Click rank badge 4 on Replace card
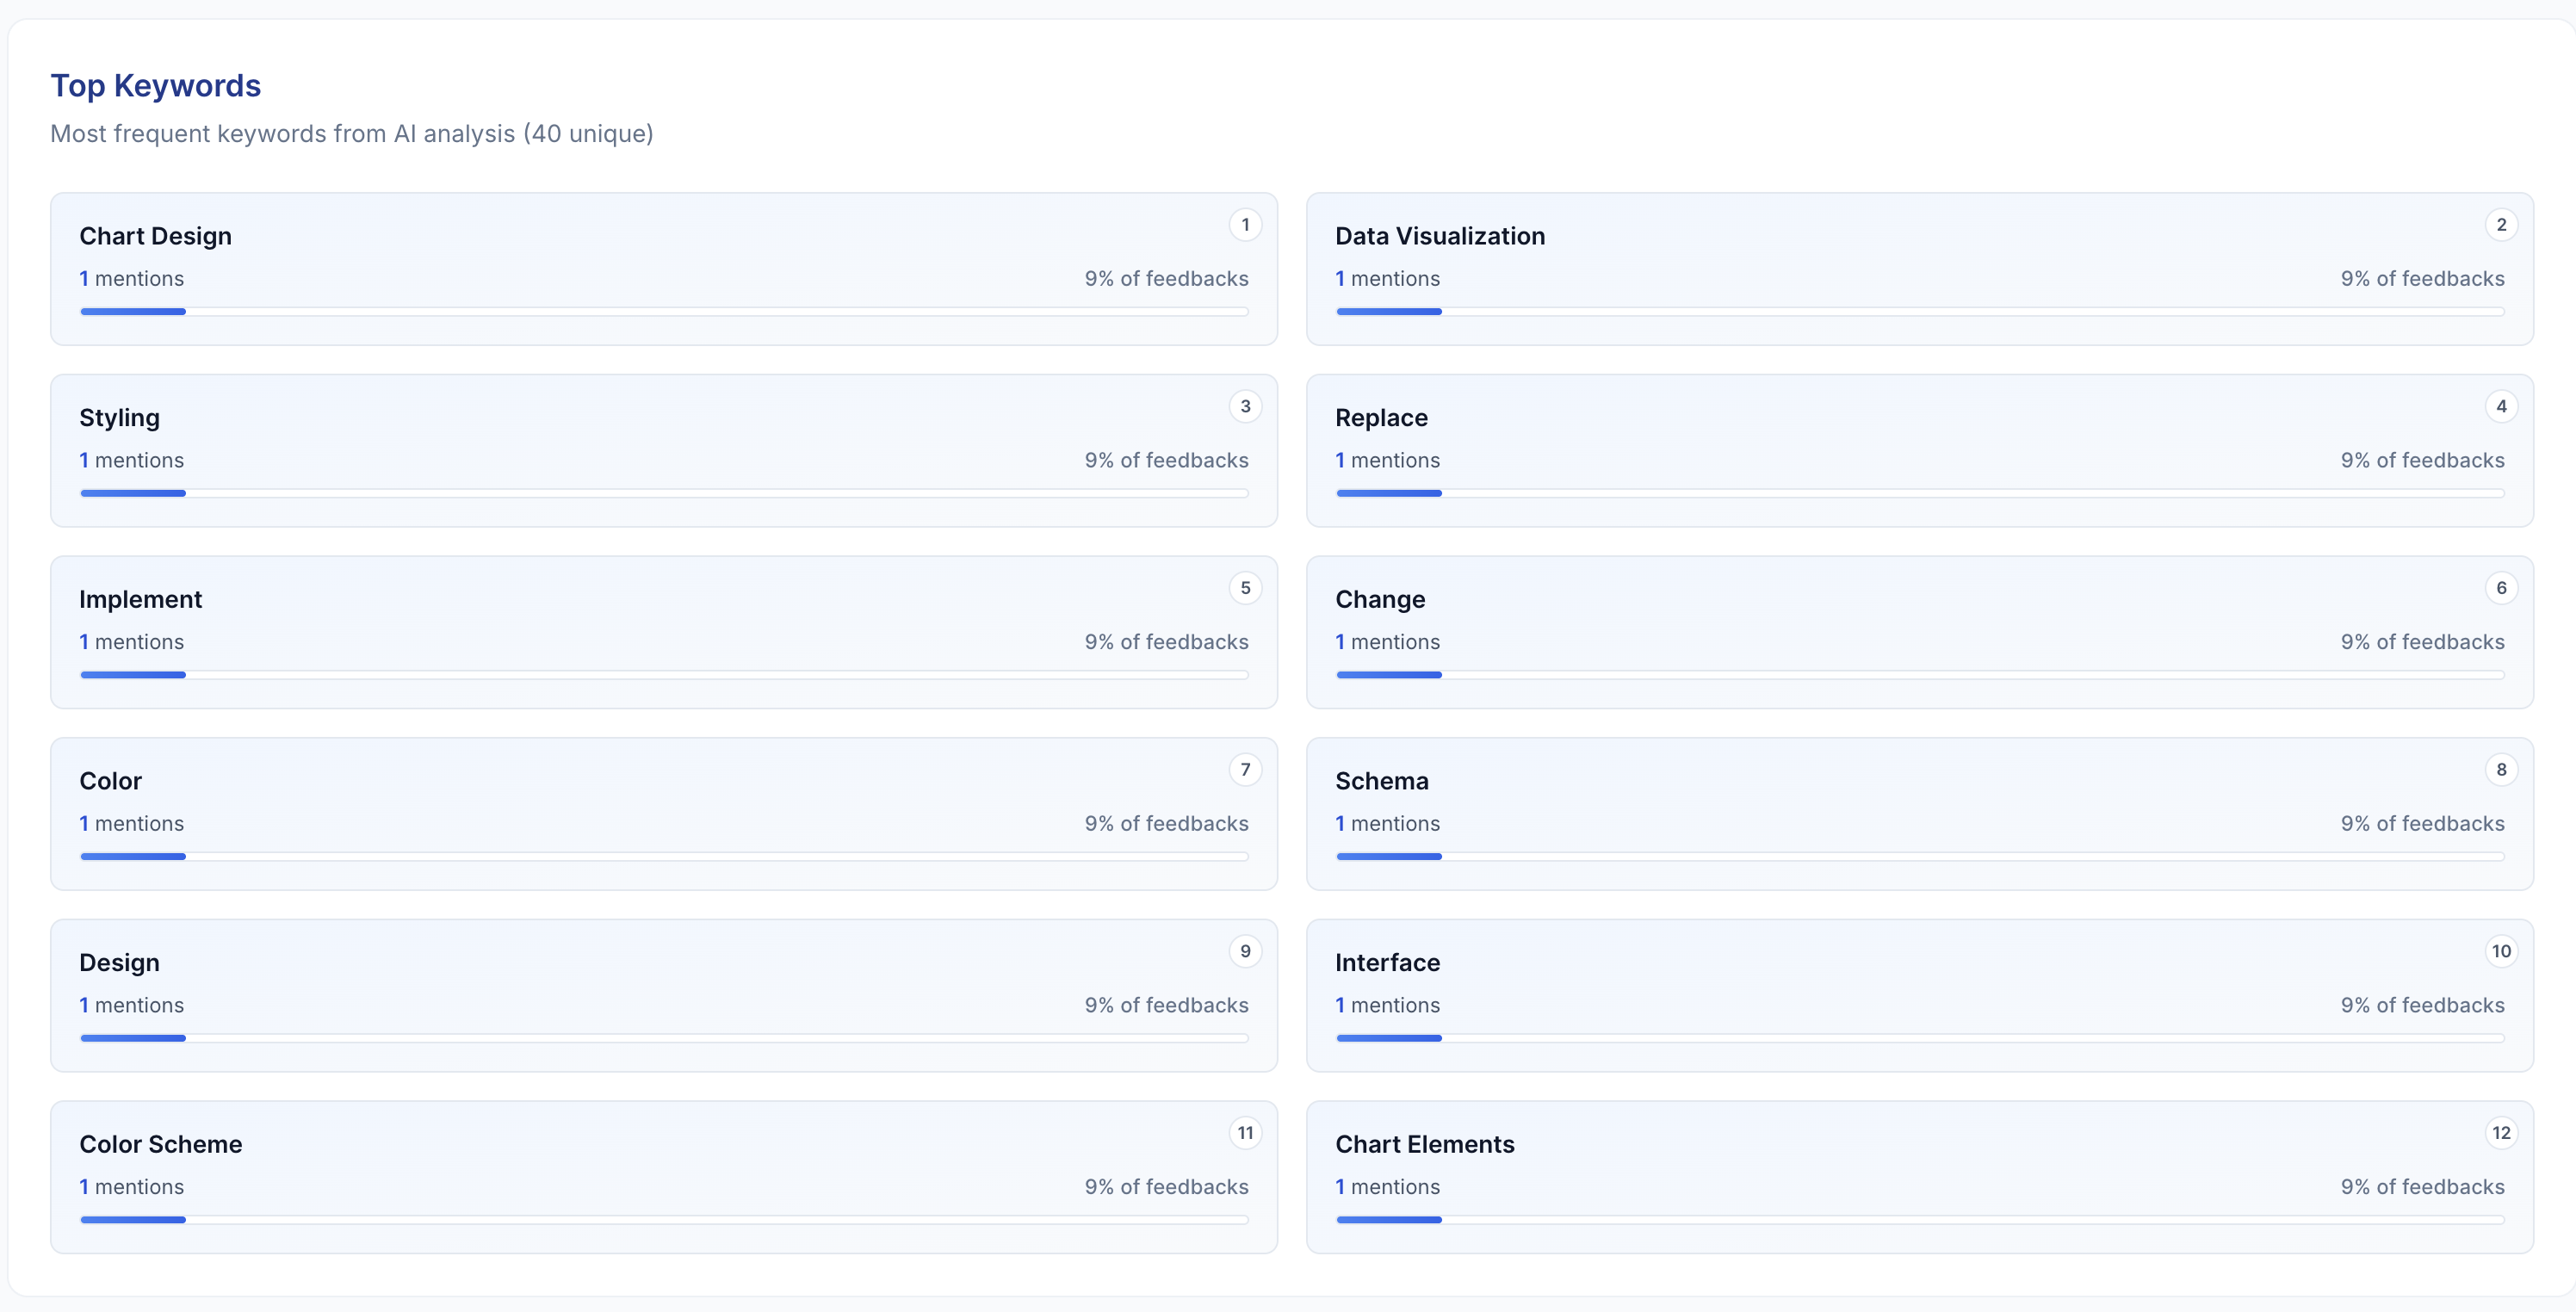2576x1312 pixels. [2502, 406]
